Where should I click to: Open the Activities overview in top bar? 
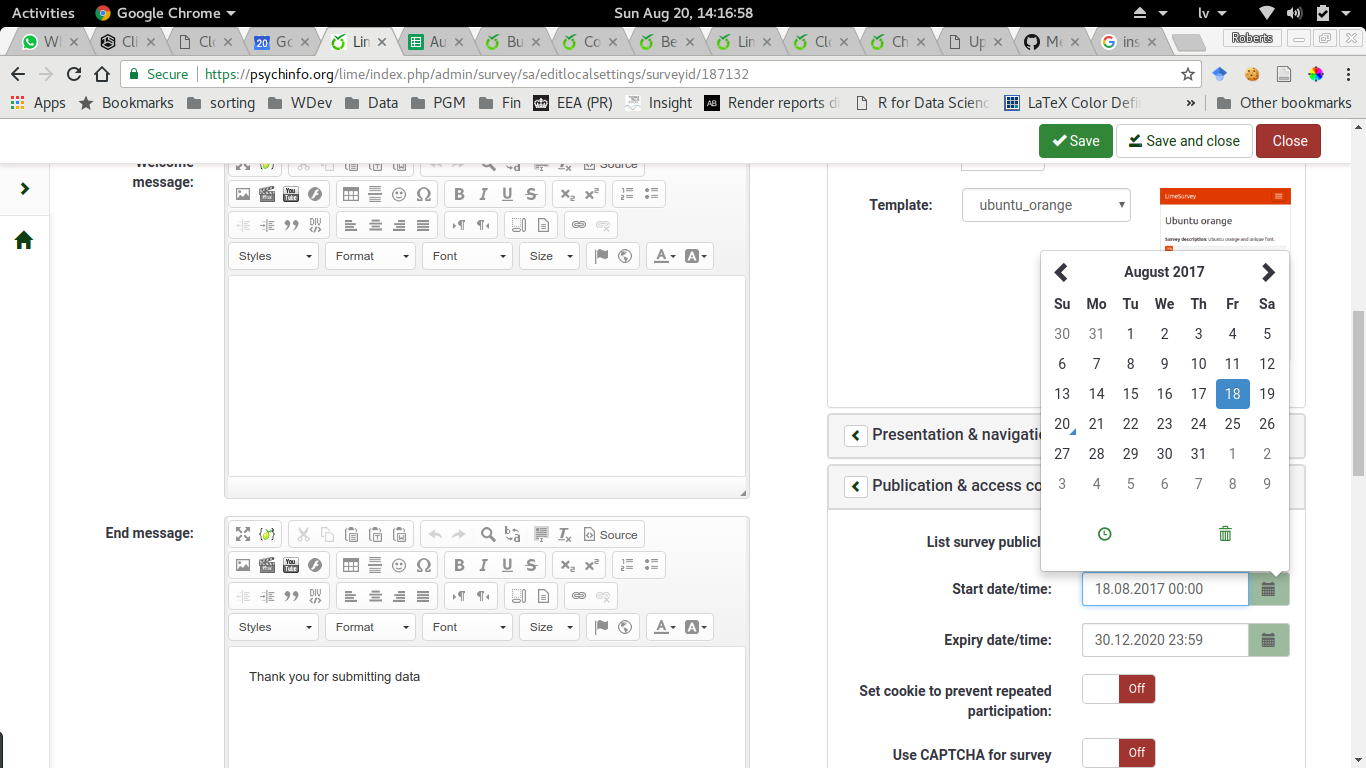click(x=43, y=13)
